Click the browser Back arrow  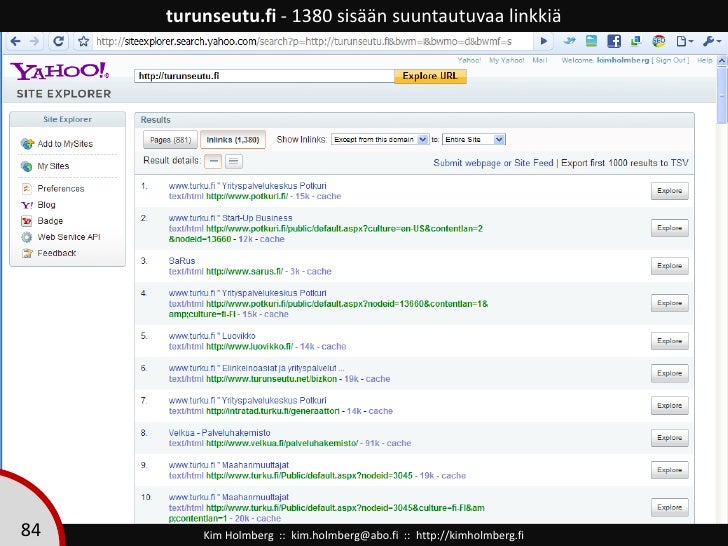[15, 41]
